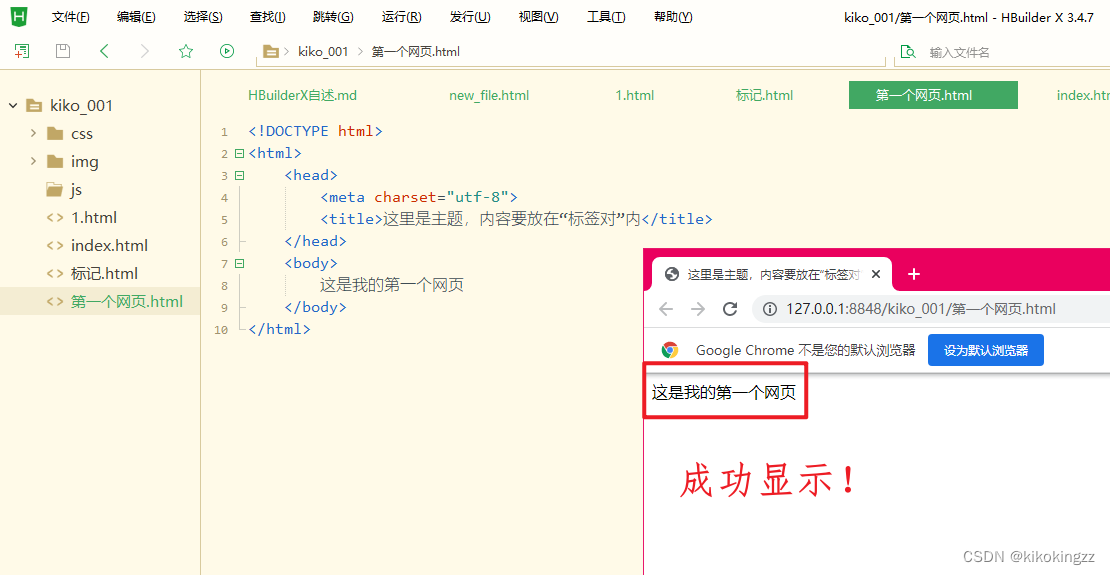
Task: Open index.html in the project tree
Action: 110,246
